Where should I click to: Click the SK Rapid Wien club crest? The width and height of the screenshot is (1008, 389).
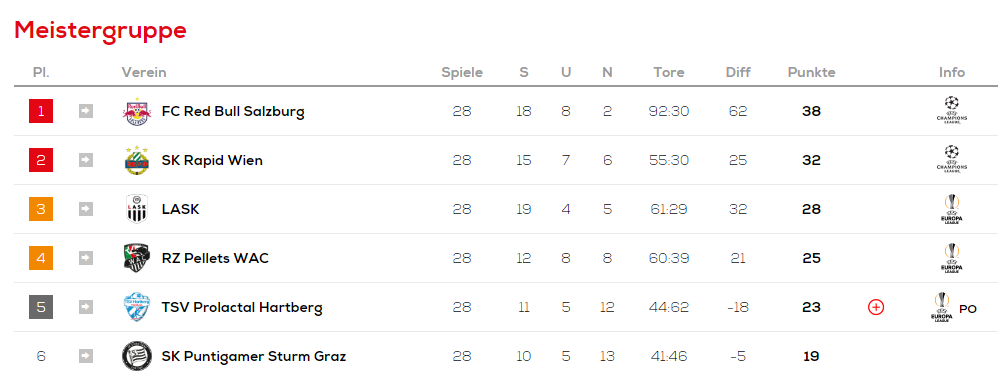click(136, 160)
